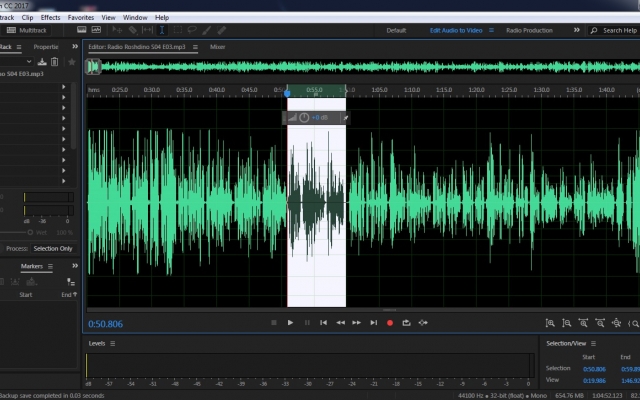The width and height of the screenshot is (640, 400).
Task: Expand hidden panels next to Properties tab
Action: point(75,47)
